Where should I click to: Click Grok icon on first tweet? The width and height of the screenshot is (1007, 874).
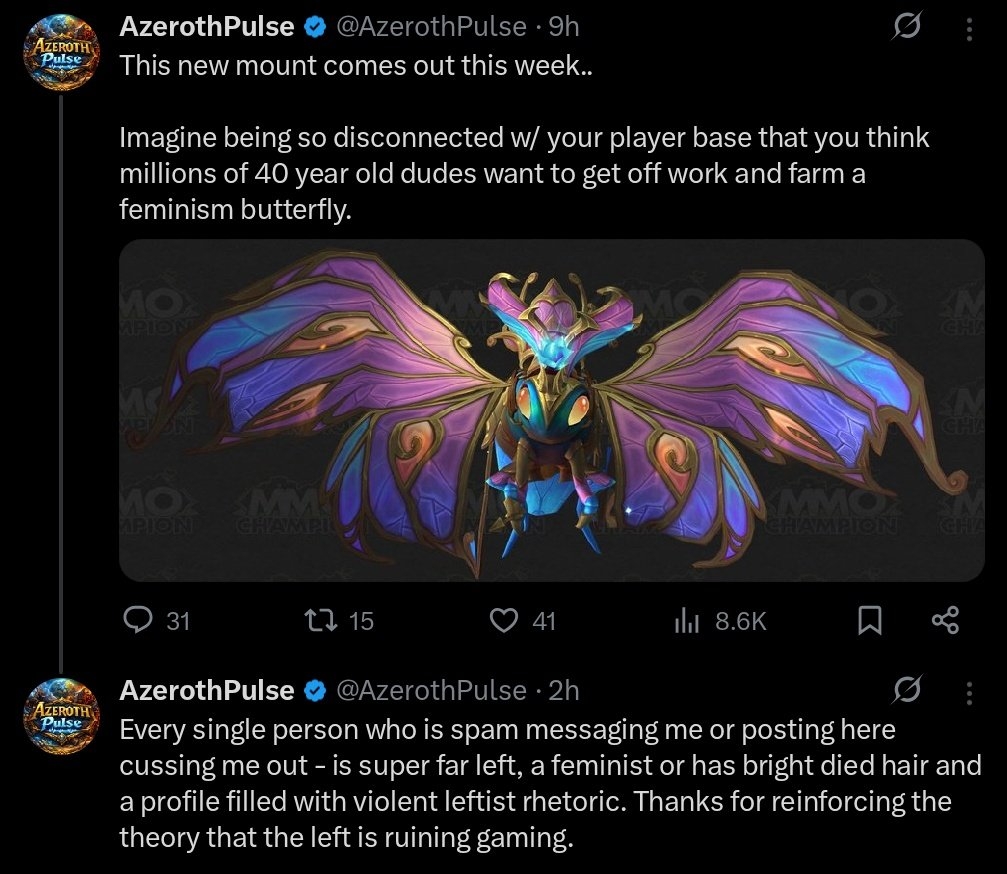(906, 30)
